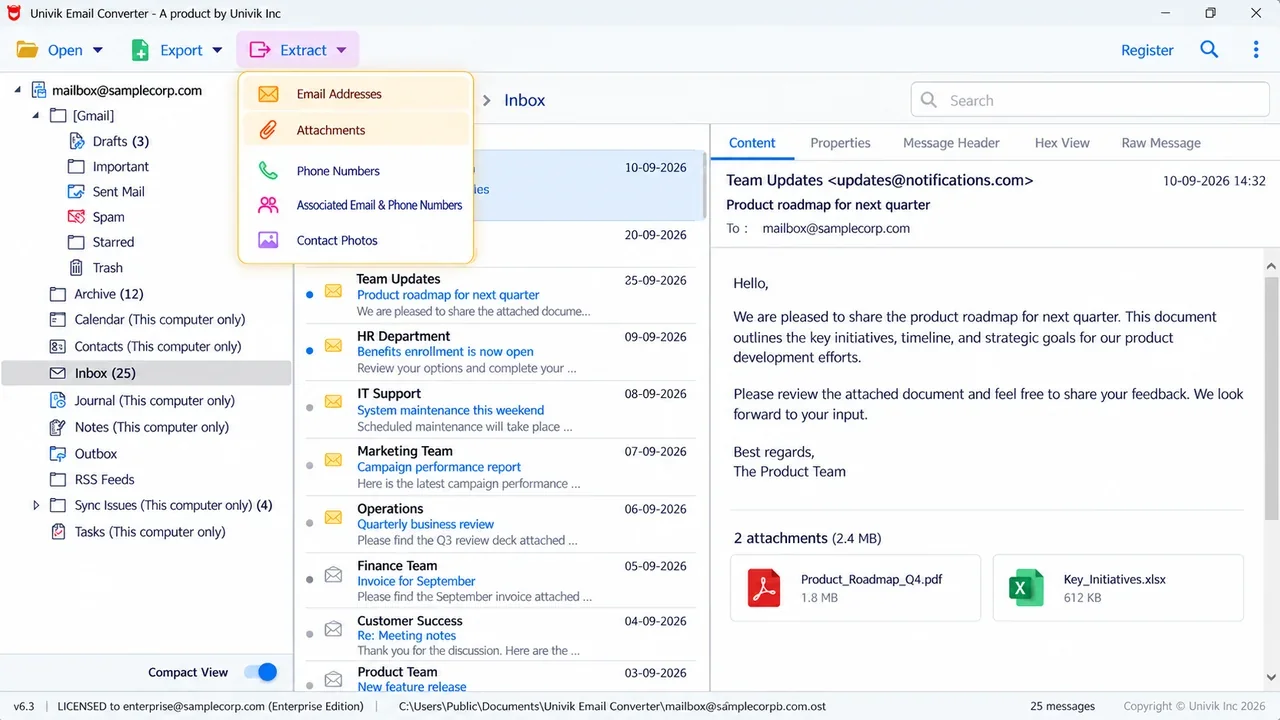The image size is (1280, 720).
Task: Switch to the Hex View tab
Action: pyautogui.click(x=1062, y=143)
